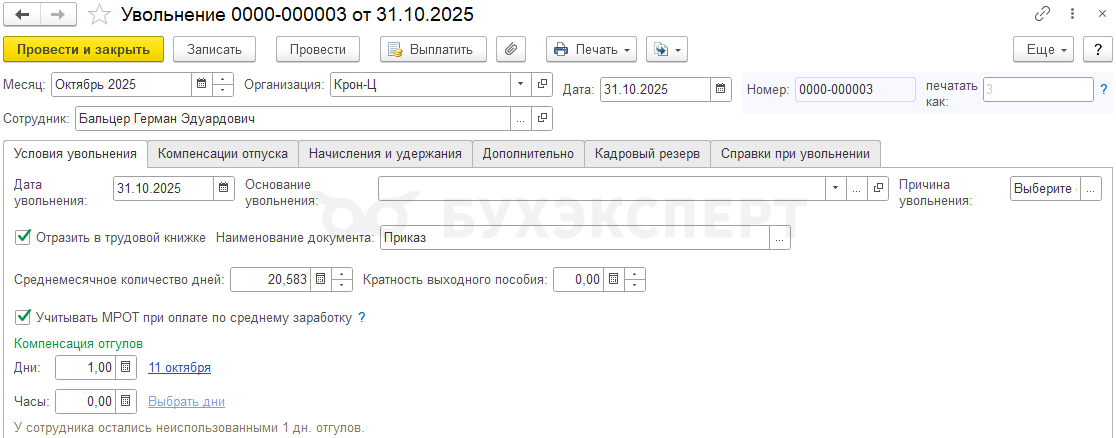The height and width of the screenshot is (438, 1116).
Task: Increase month with Месяц stepper up
Action: point(223,79)
